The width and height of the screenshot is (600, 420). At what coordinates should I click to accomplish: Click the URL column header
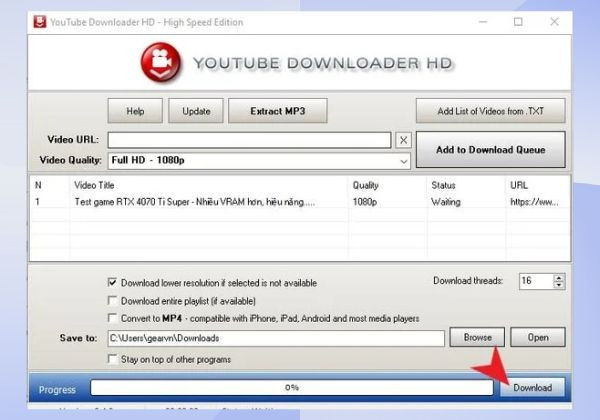[519, 185]
